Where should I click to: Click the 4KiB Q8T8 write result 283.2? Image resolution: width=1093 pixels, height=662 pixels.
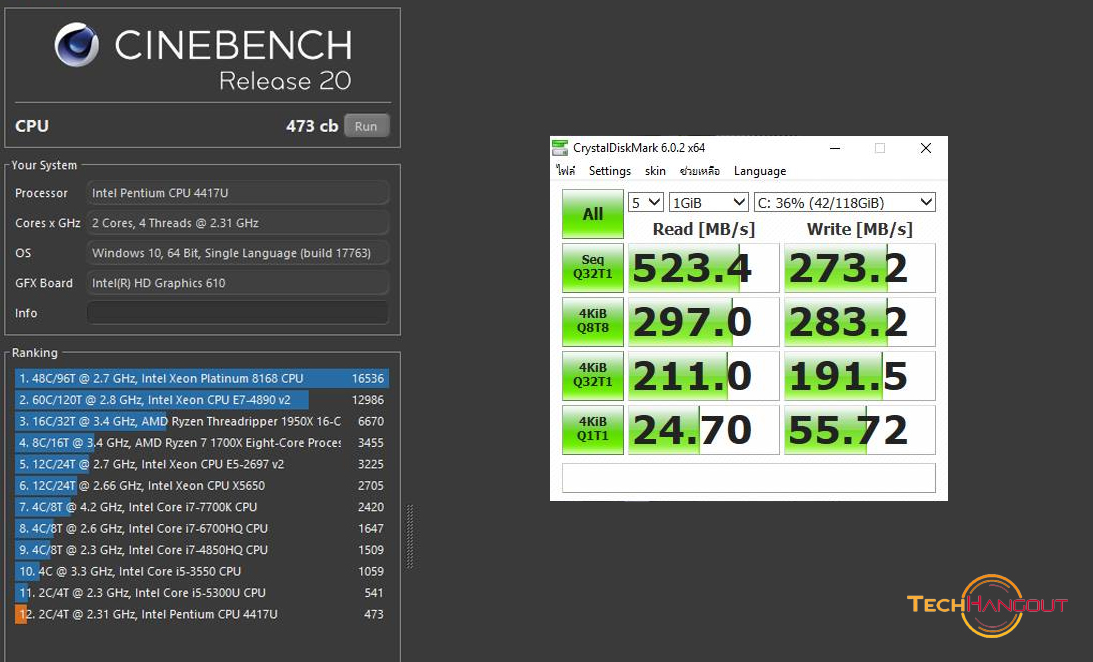[x=859, y=321]
